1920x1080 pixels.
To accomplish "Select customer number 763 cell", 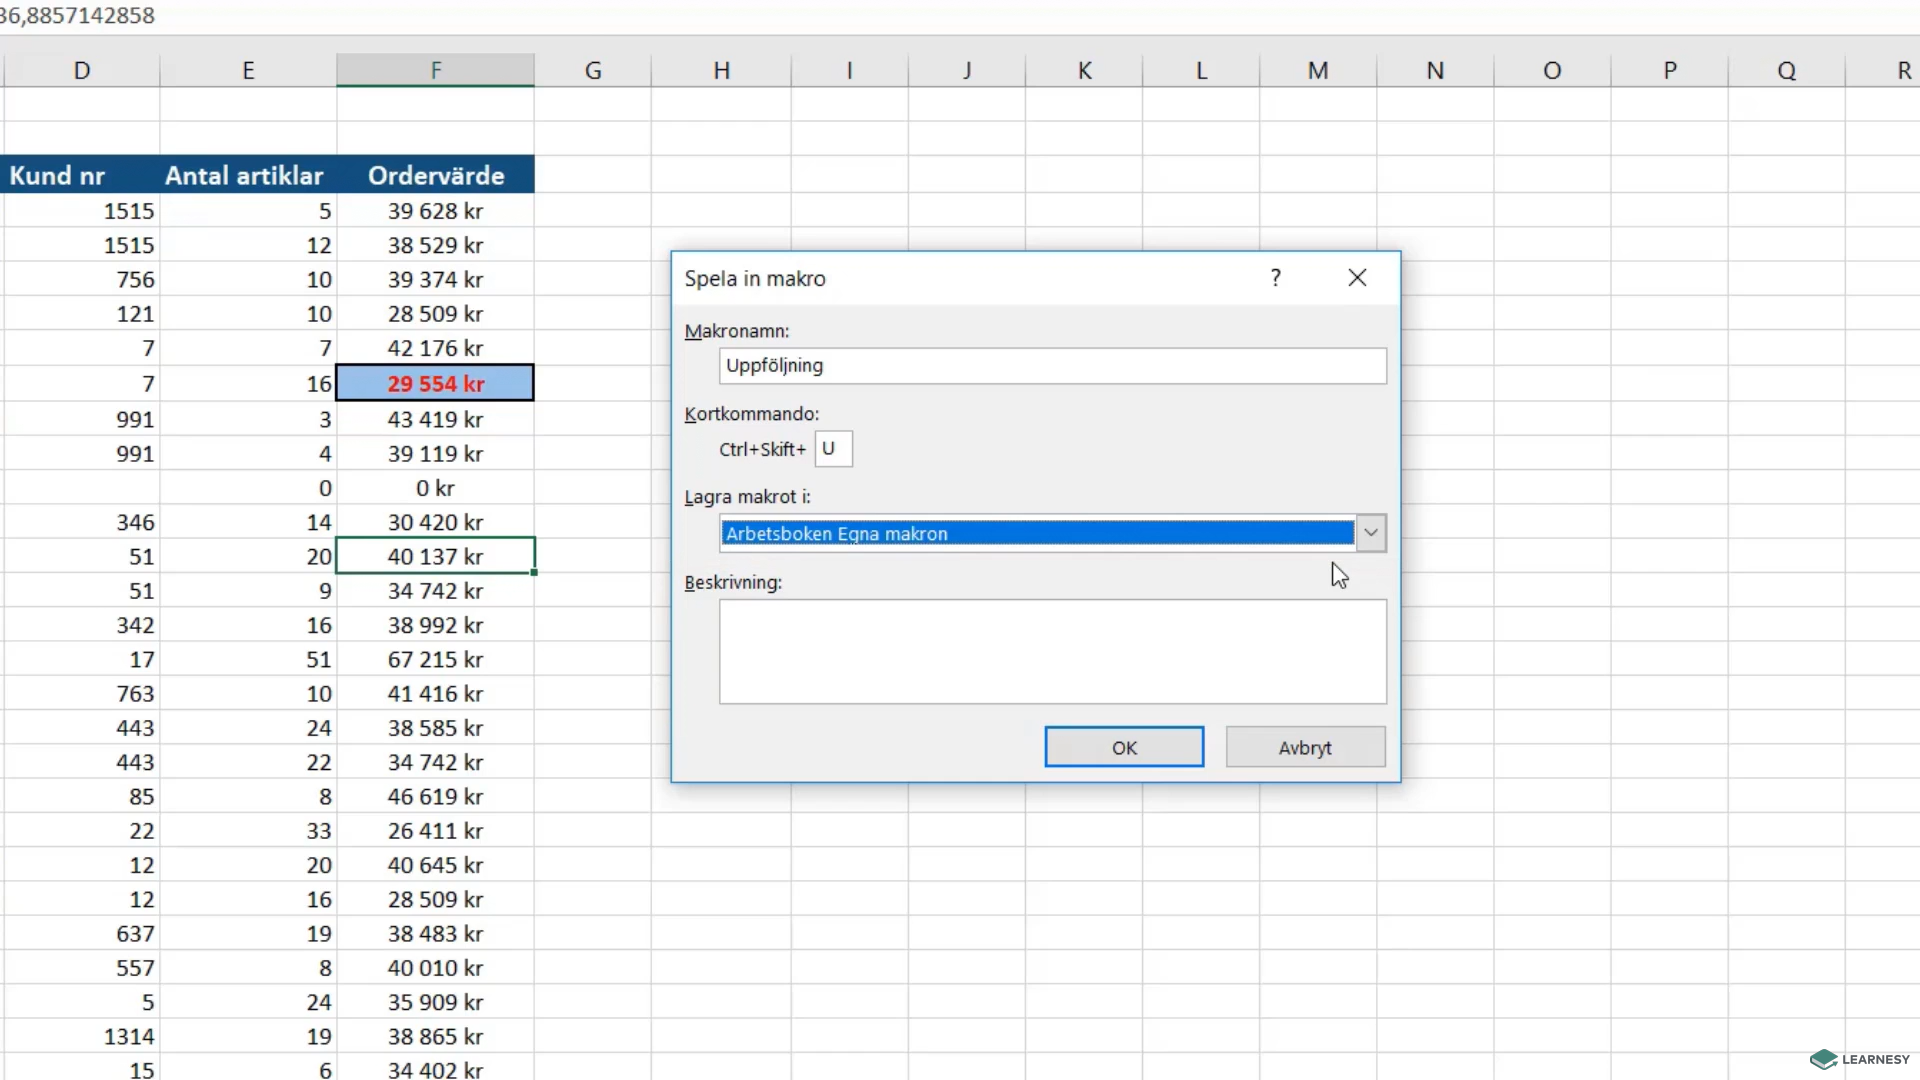I will click(82, 693).
